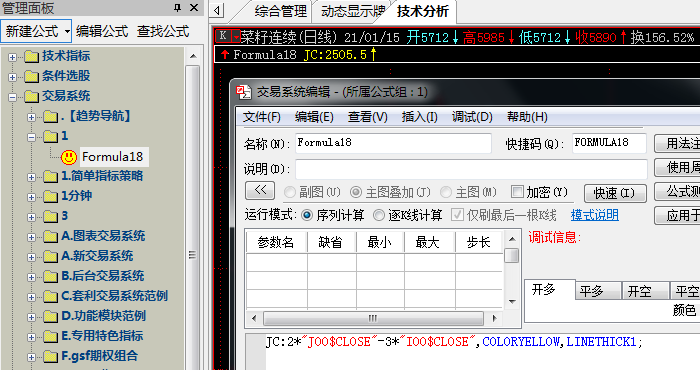Click the Formula18 smiley face icon
700x370 pixels.
[69, 157]
